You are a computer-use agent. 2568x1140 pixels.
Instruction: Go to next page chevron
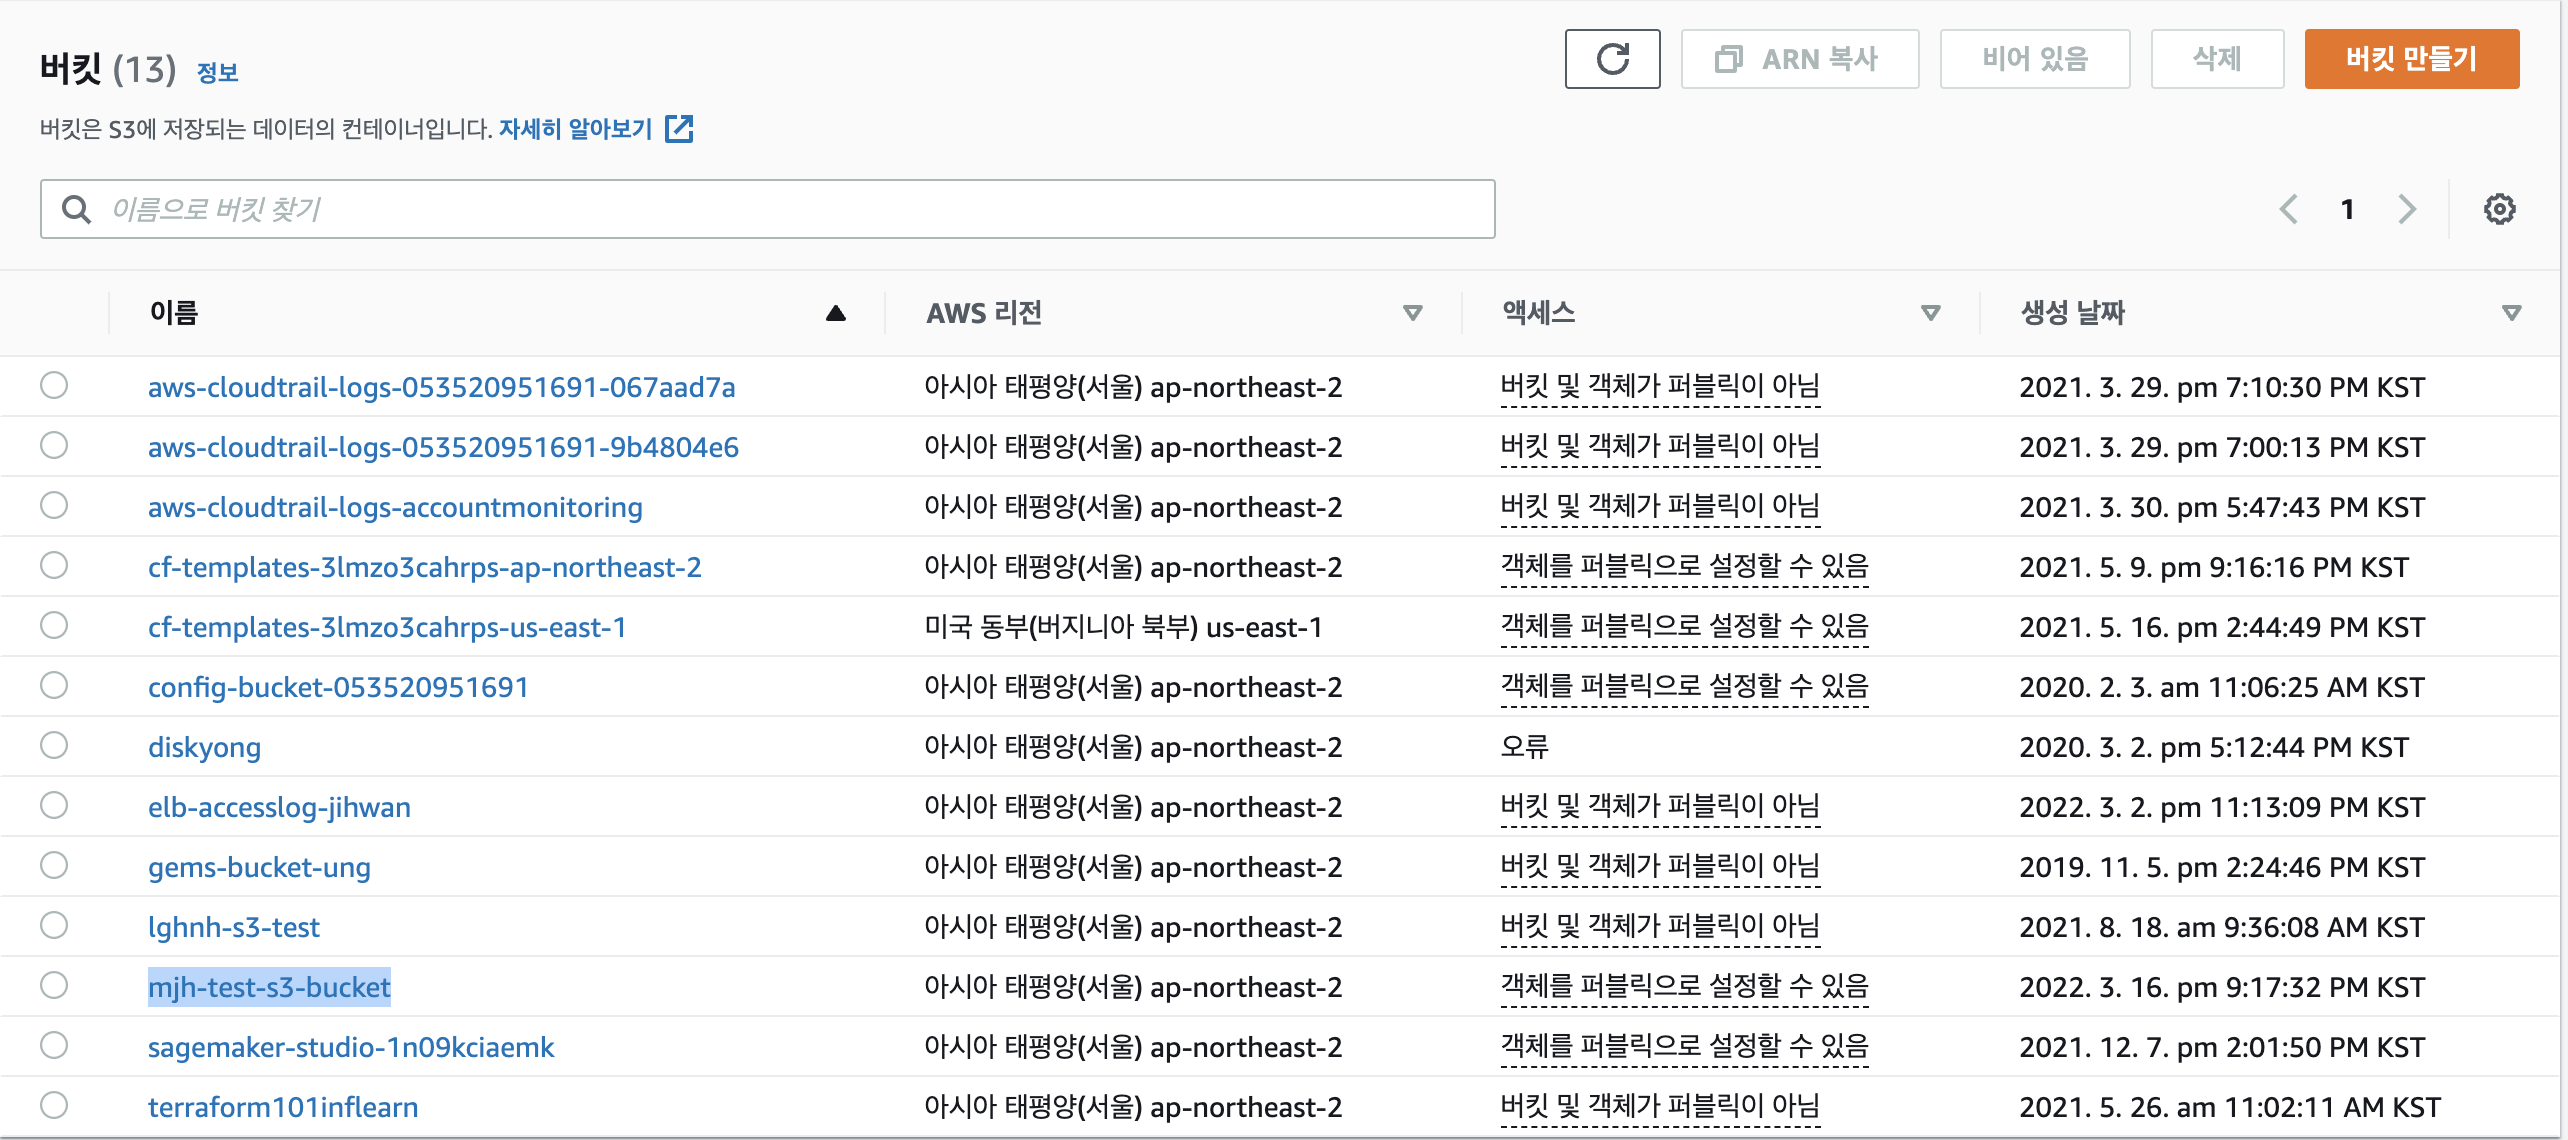tap(2406, 209)
